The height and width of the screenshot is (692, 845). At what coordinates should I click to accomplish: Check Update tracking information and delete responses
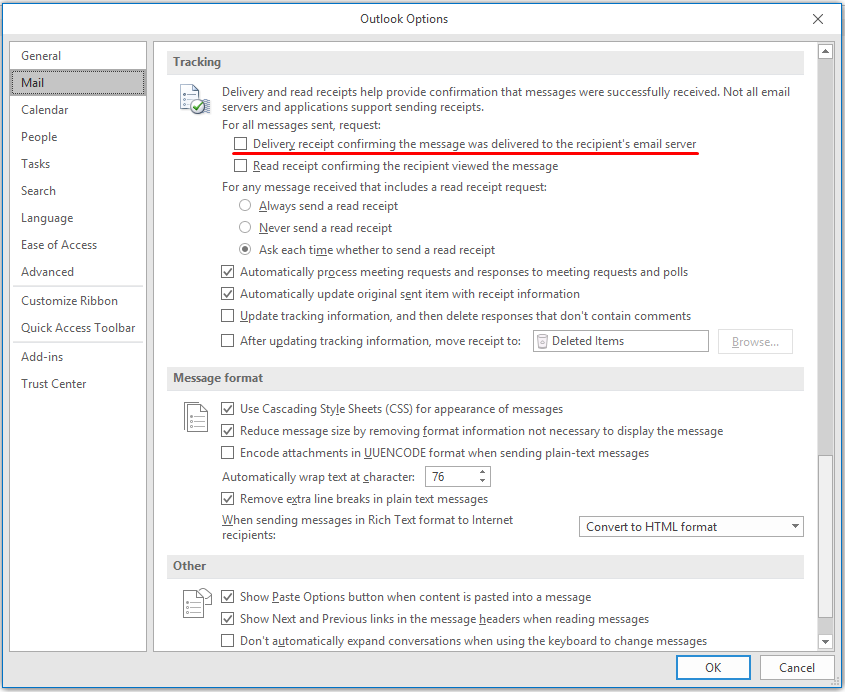tap(227, 315)
